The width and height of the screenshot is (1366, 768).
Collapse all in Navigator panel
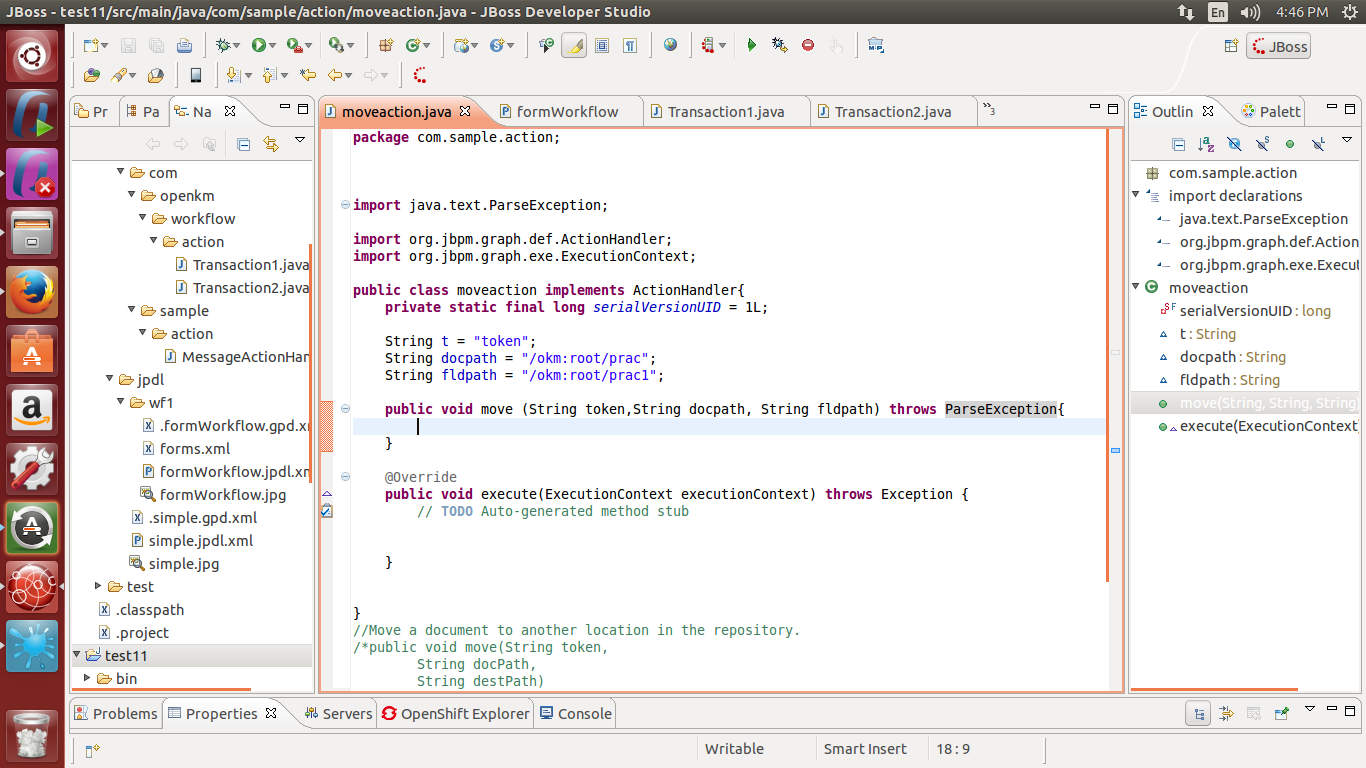point(243,144)
